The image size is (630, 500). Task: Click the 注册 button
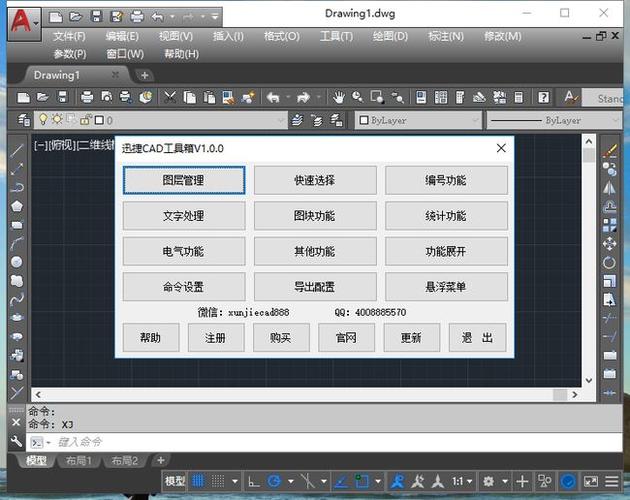216,338
